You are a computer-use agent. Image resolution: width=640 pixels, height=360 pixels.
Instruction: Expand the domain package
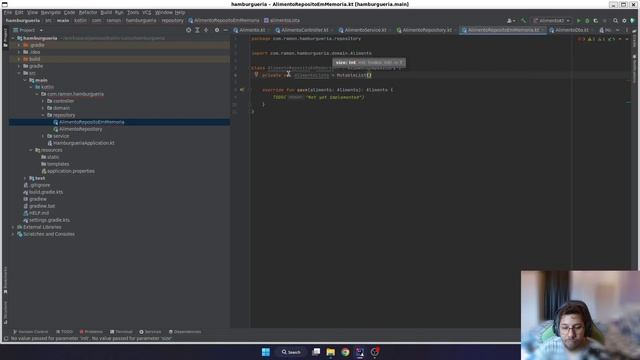(43, 108)
